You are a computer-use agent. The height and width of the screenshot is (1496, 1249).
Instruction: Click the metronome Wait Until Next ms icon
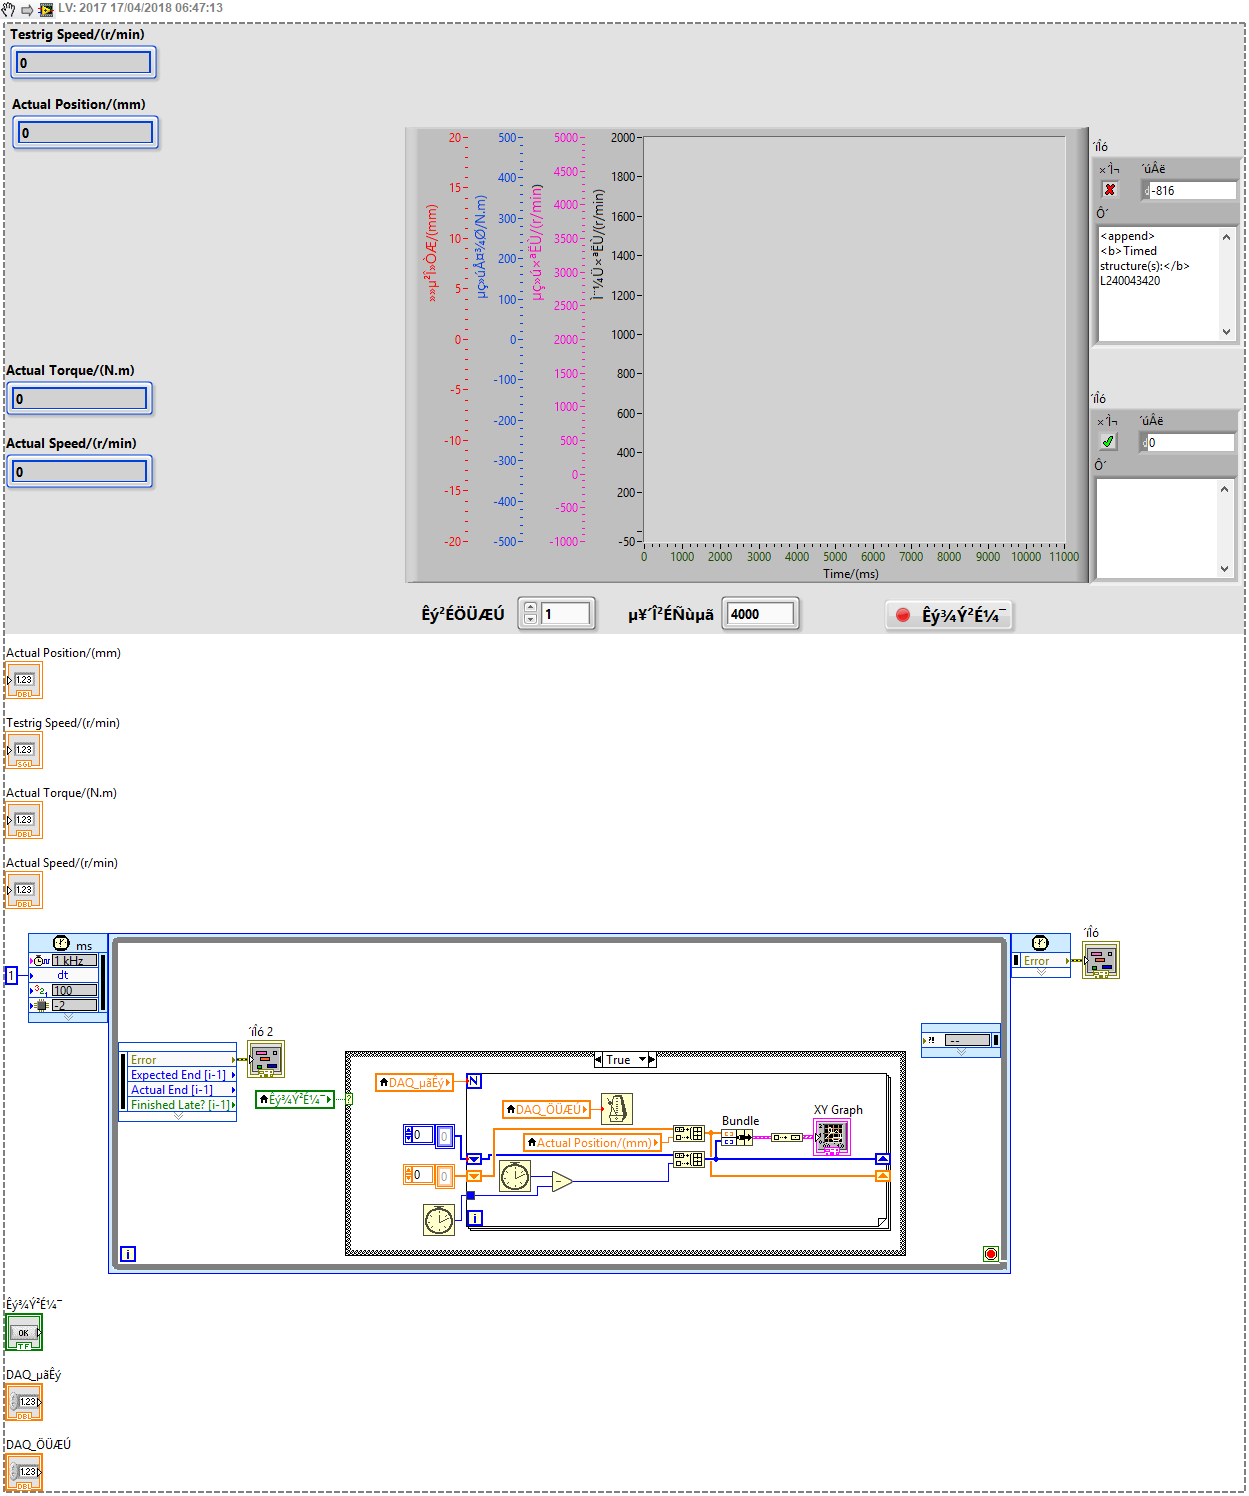tap(617, 1108)
